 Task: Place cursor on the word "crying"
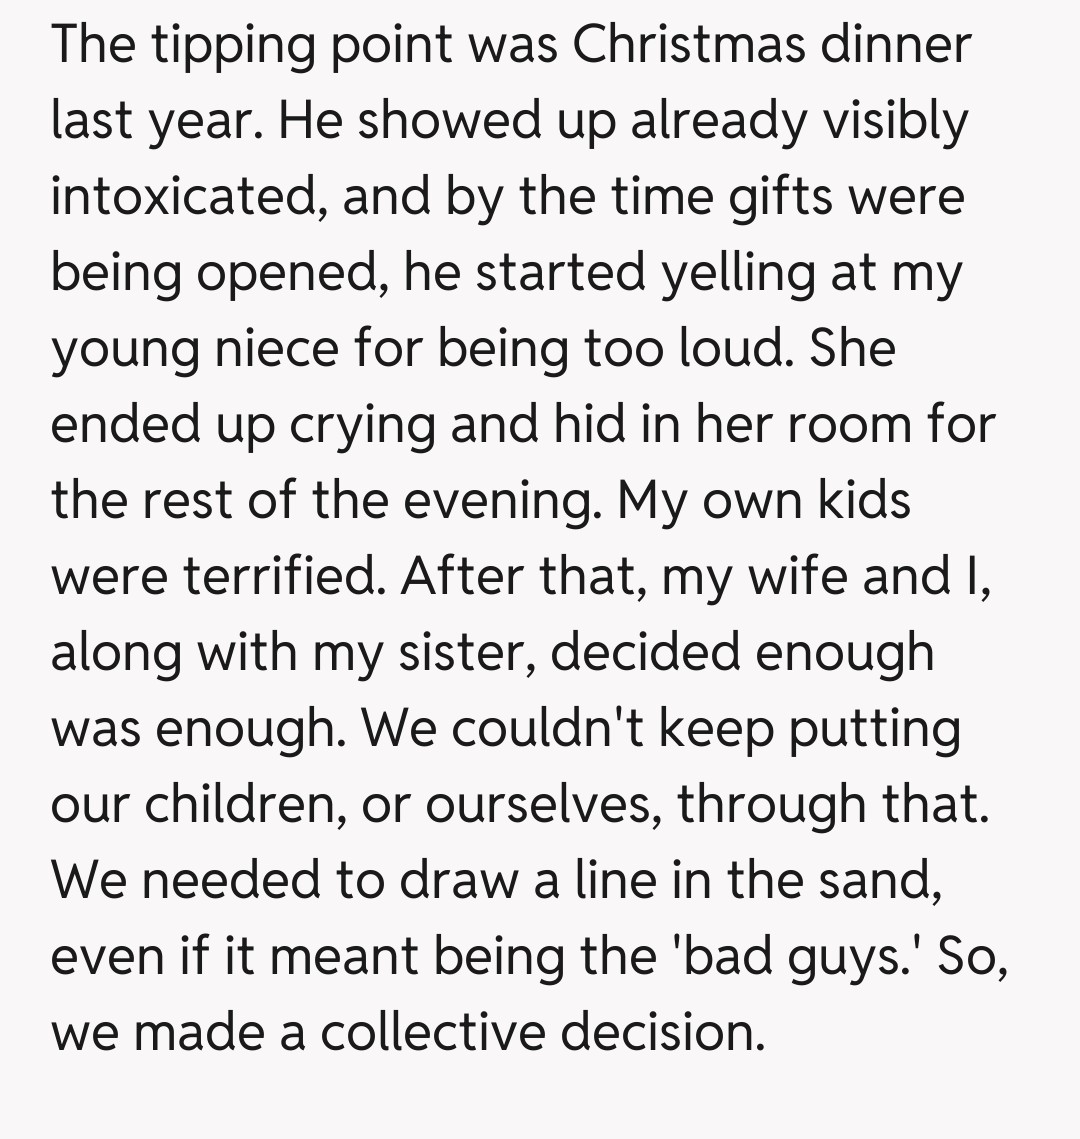click(363, 428)
